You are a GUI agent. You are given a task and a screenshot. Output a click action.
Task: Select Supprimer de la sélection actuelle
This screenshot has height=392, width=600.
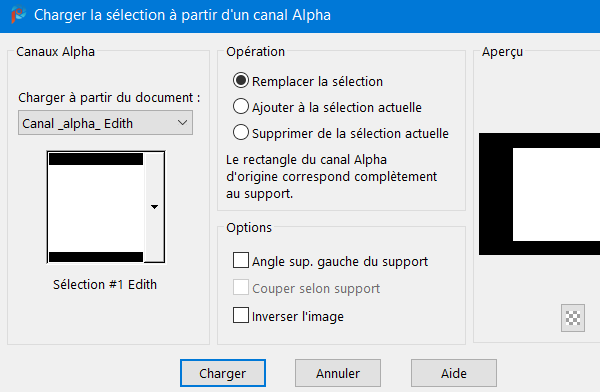pos(241,133)
